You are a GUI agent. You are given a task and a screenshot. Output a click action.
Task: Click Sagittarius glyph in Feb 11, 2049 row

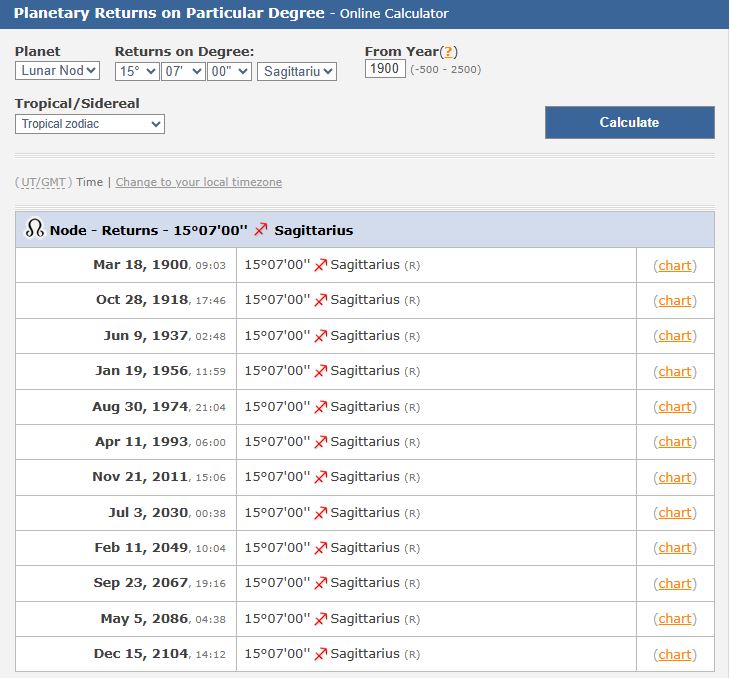321,548
